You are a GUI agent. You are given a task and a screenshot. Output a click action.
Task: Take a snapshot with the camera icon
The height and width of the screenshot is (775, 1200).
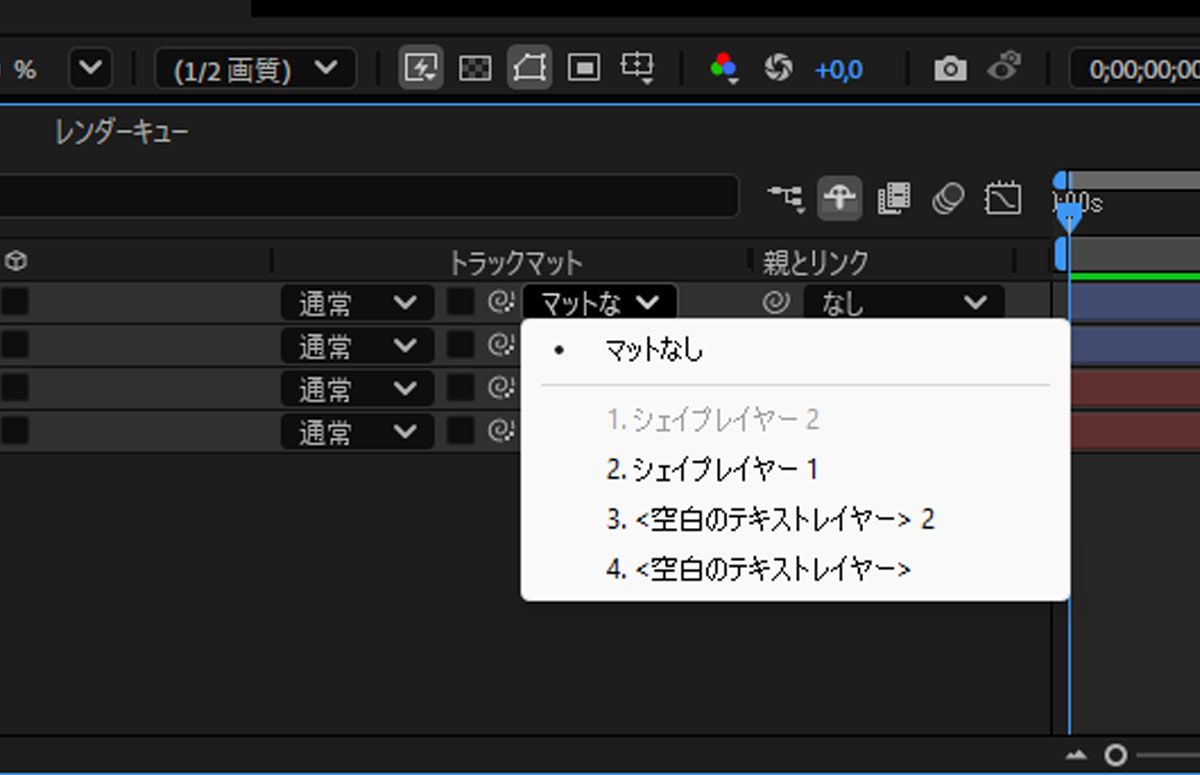[x=950, y=68]
